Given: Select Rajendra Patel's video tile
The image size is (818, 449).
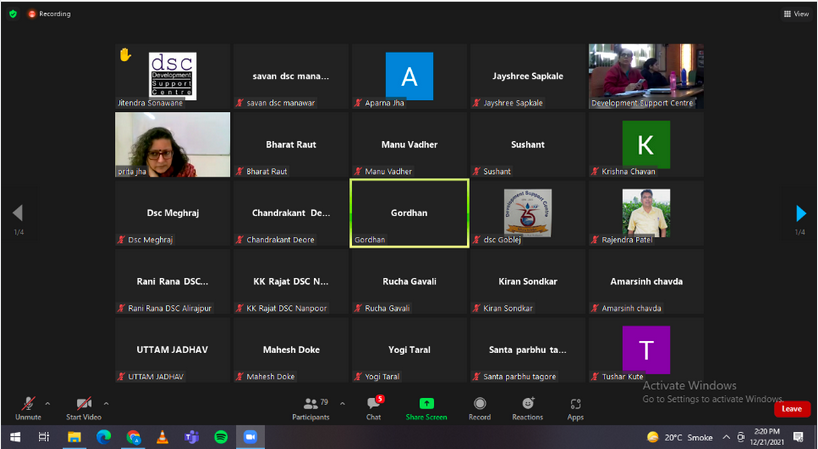Looking at the screenshot, I should point(645,213).
